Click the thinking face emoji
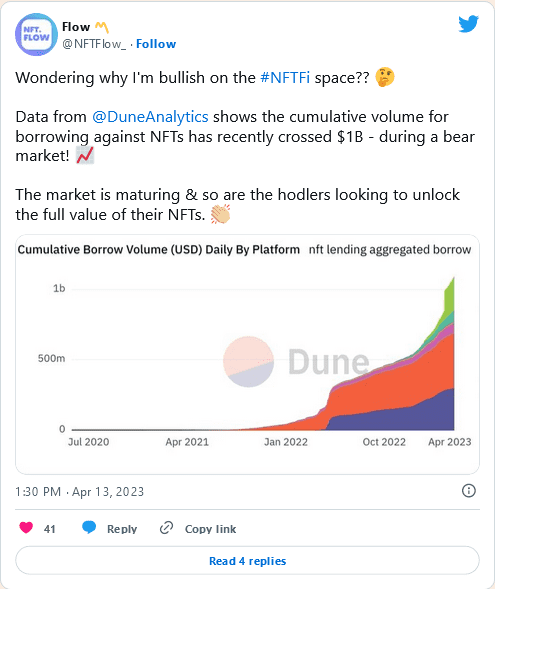The image size is (550, 654). coord(384,78)
